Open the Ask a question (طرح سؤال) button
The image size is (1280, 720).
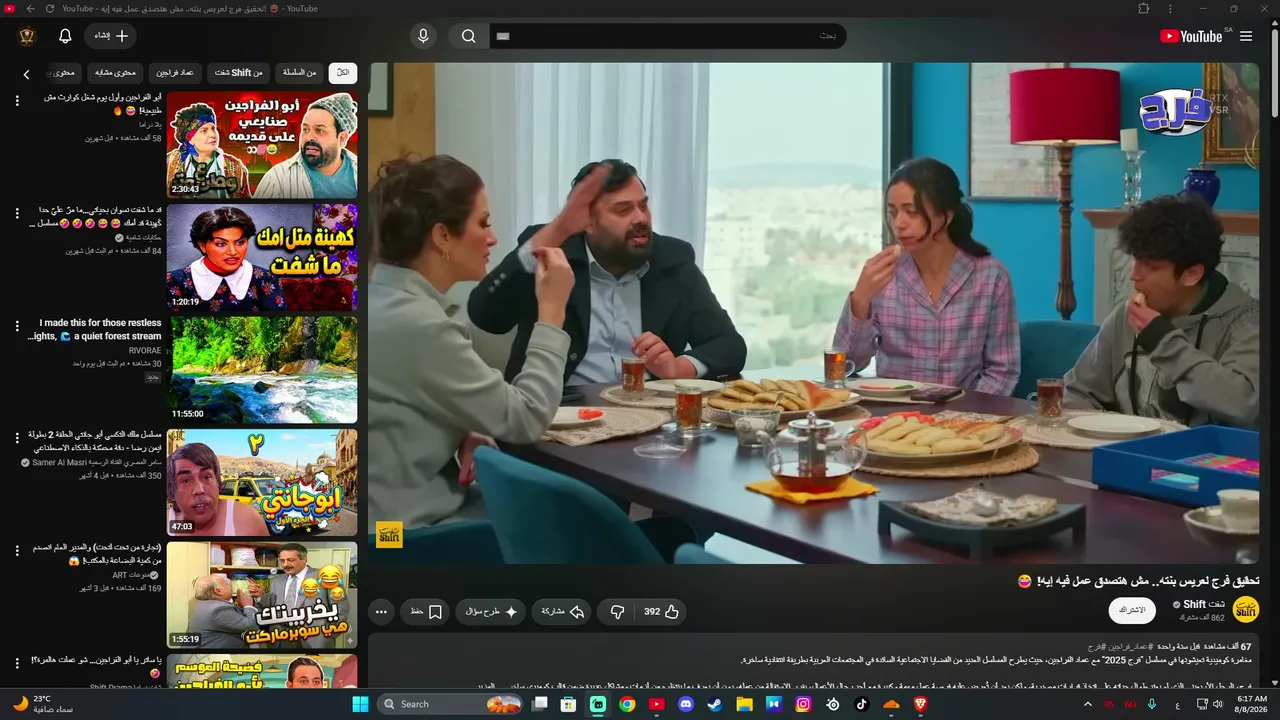(491, 611)
